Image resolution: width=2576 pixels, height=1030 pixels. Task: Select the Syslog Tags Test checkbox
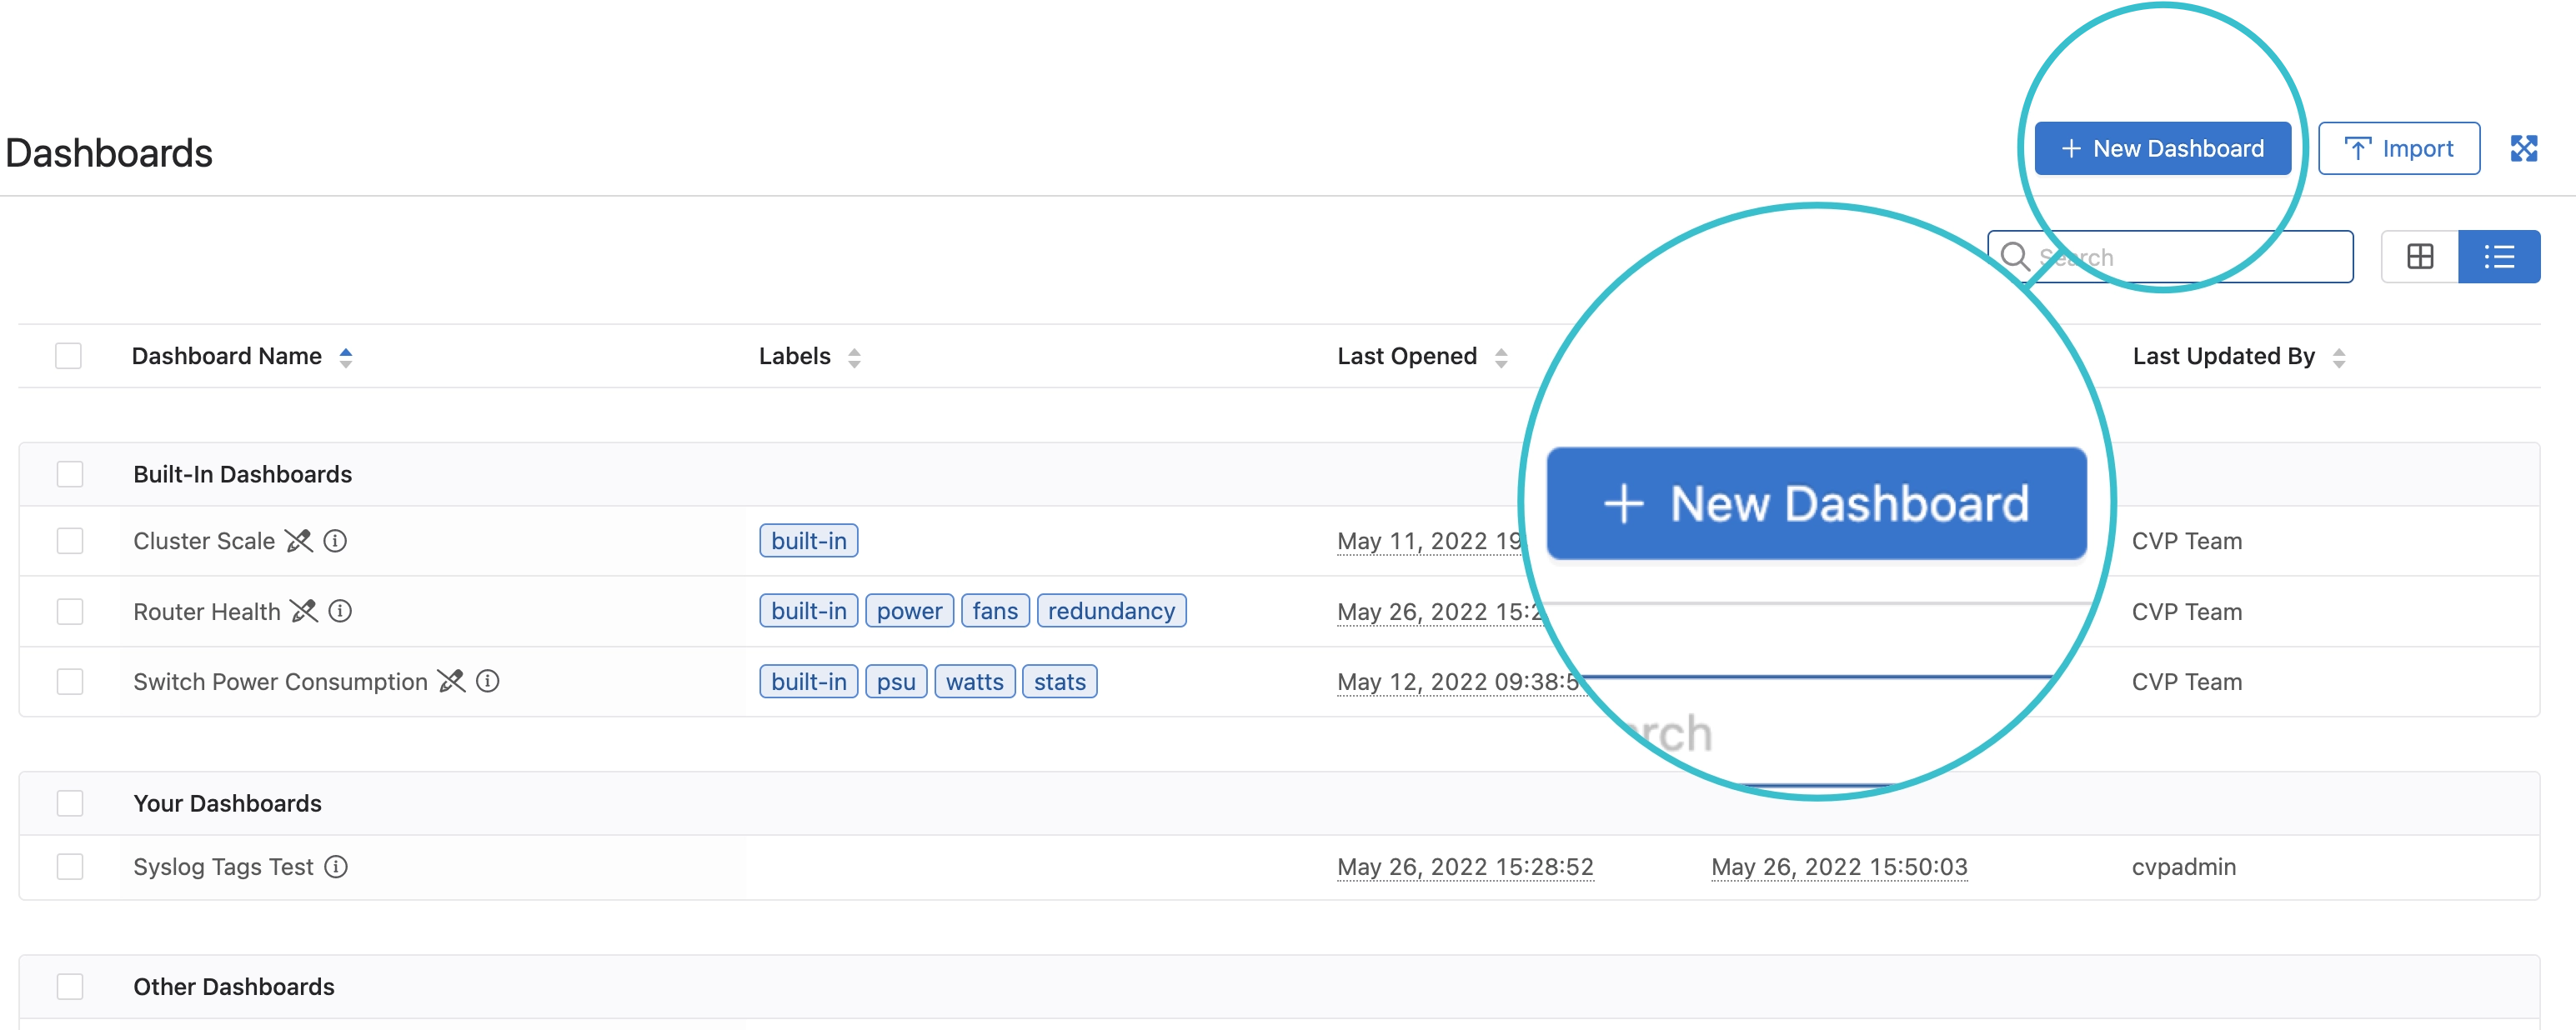(70, 867)
